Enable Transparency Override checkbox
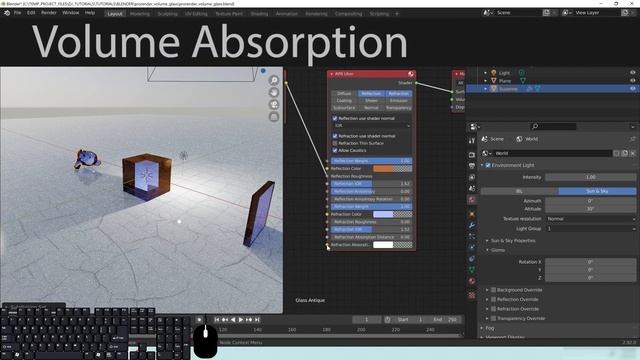Image resolution: width=640 pixels, height=360 pixels. (x=493, y=318)
